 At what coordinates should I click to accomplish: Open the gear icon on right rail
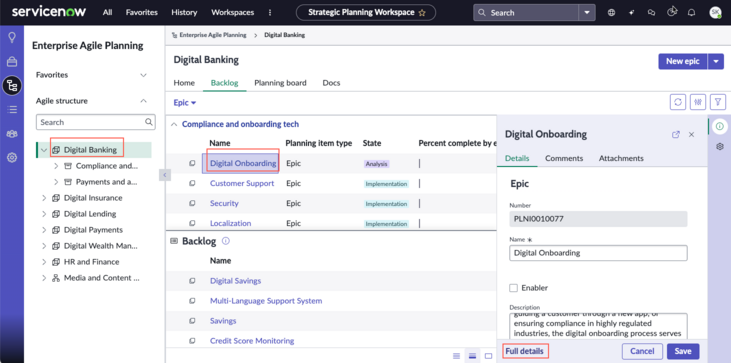point(720,147)
